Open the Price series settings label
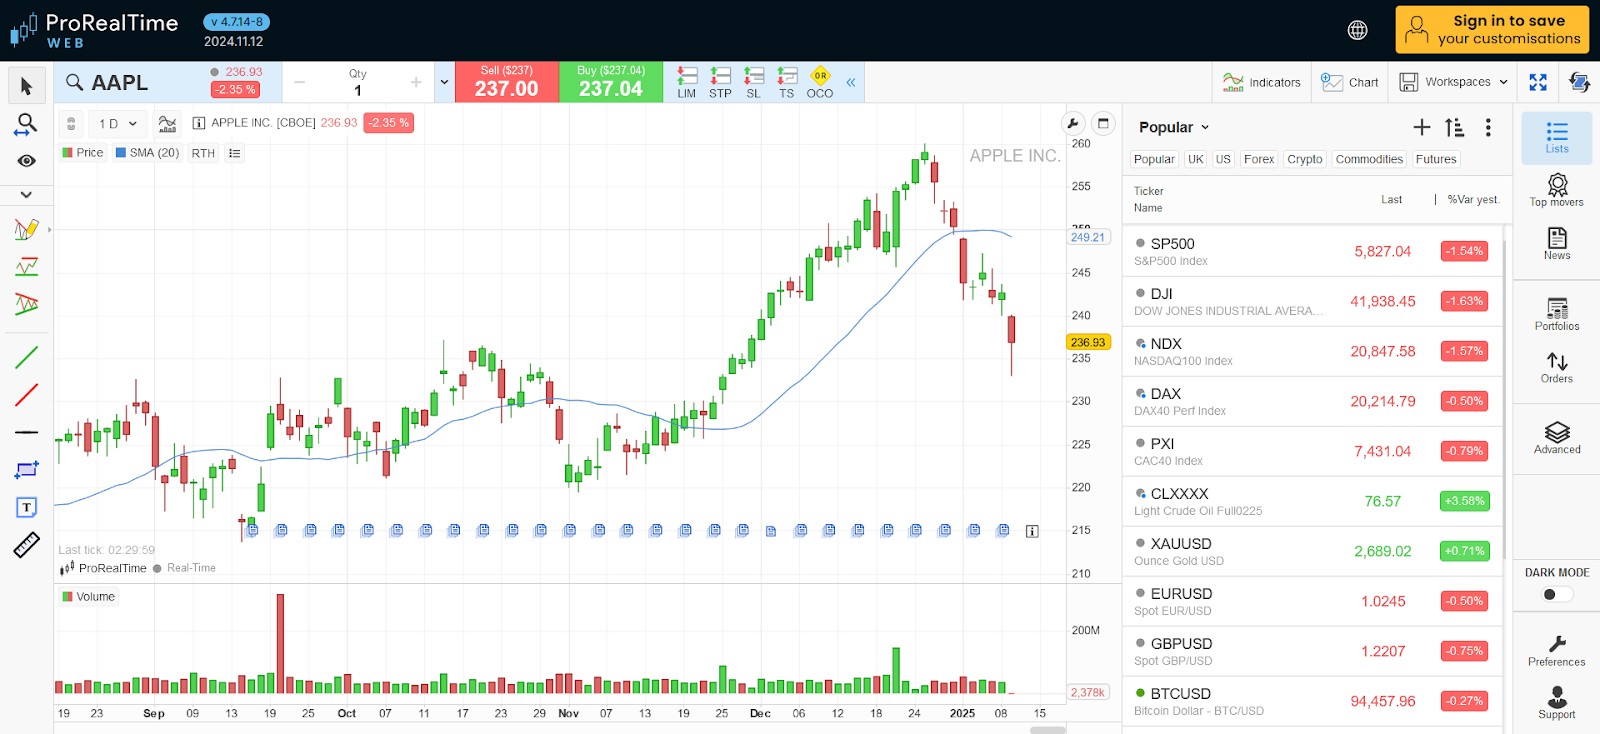 (83, 153)
